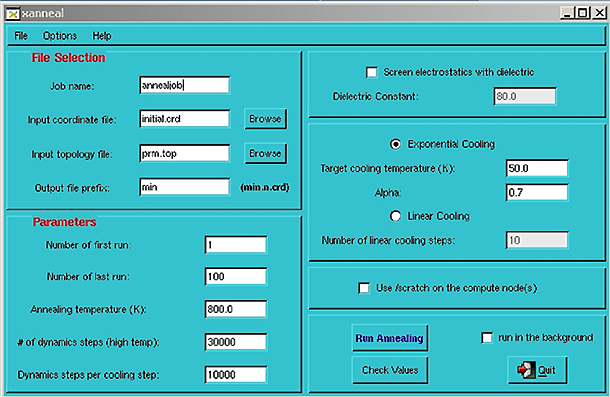Click the Number of last run field
The height and width of the screenshot is (397, 610).
tap(236, 277)
